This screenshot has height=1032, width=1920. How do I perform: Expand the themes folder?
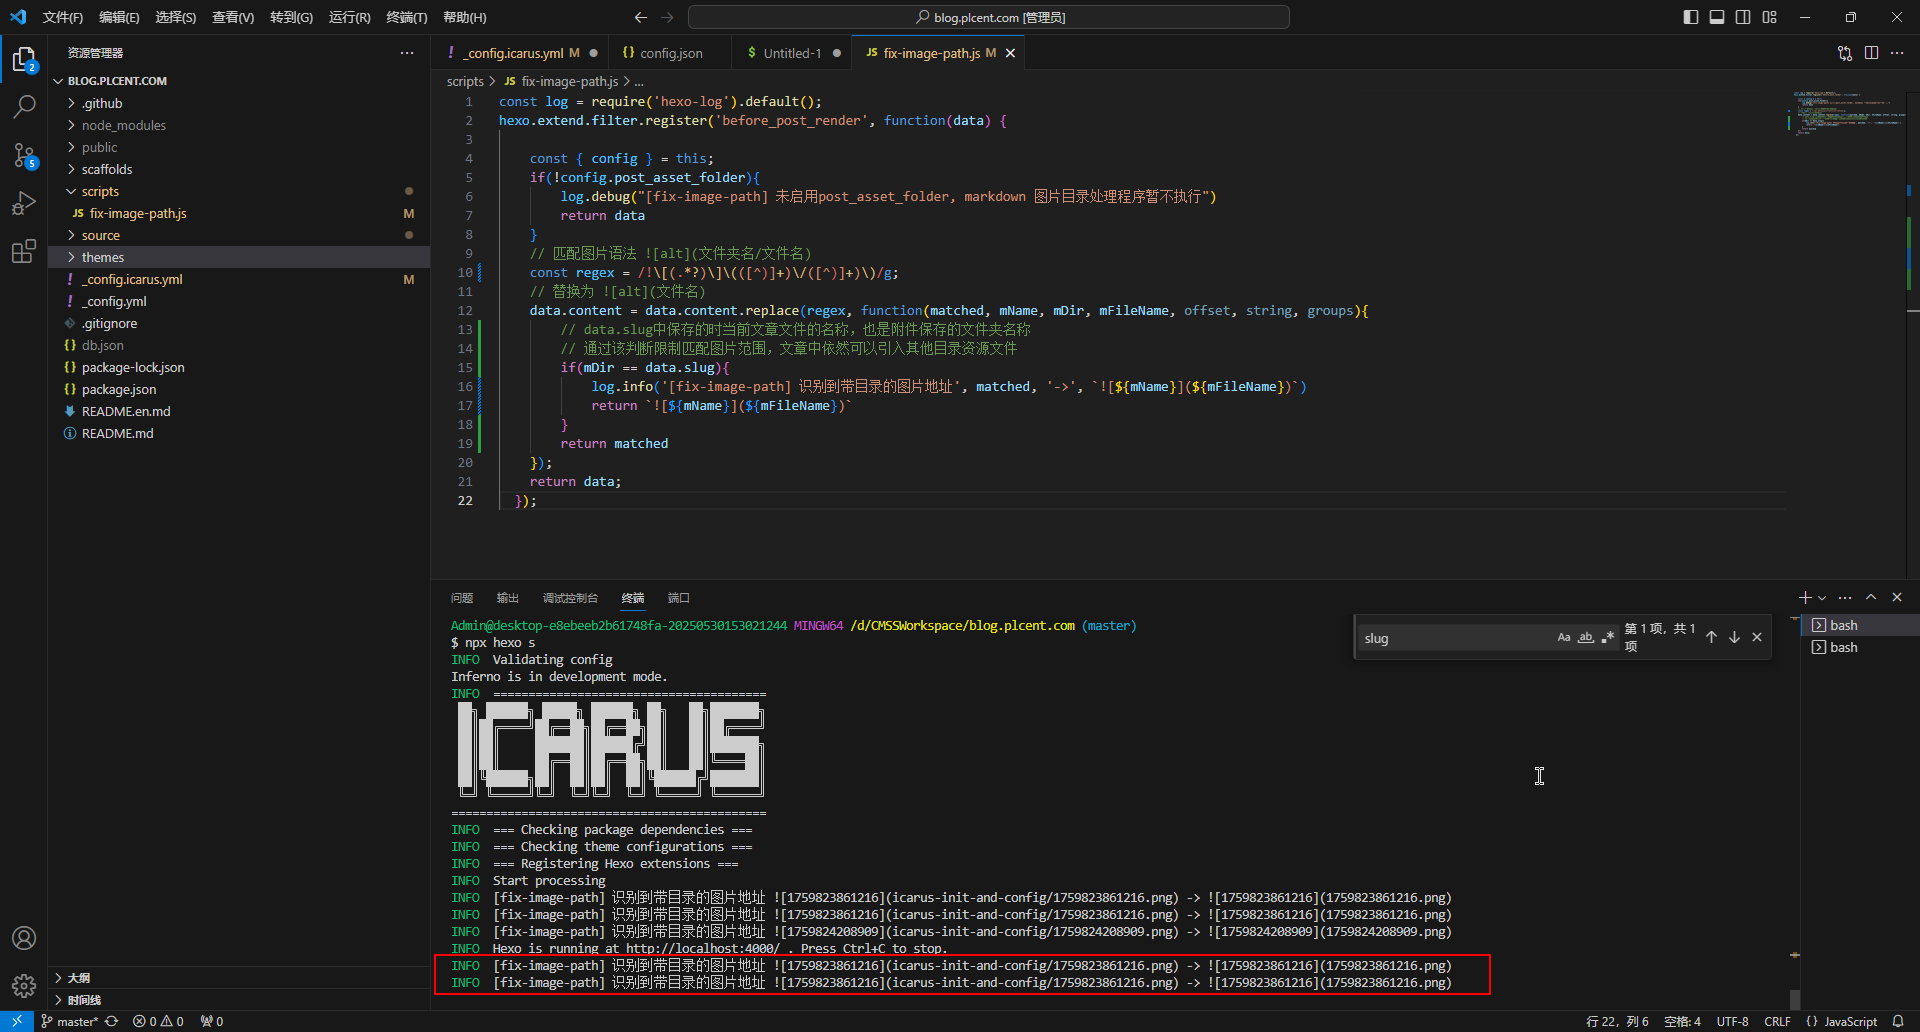point(103,257)
